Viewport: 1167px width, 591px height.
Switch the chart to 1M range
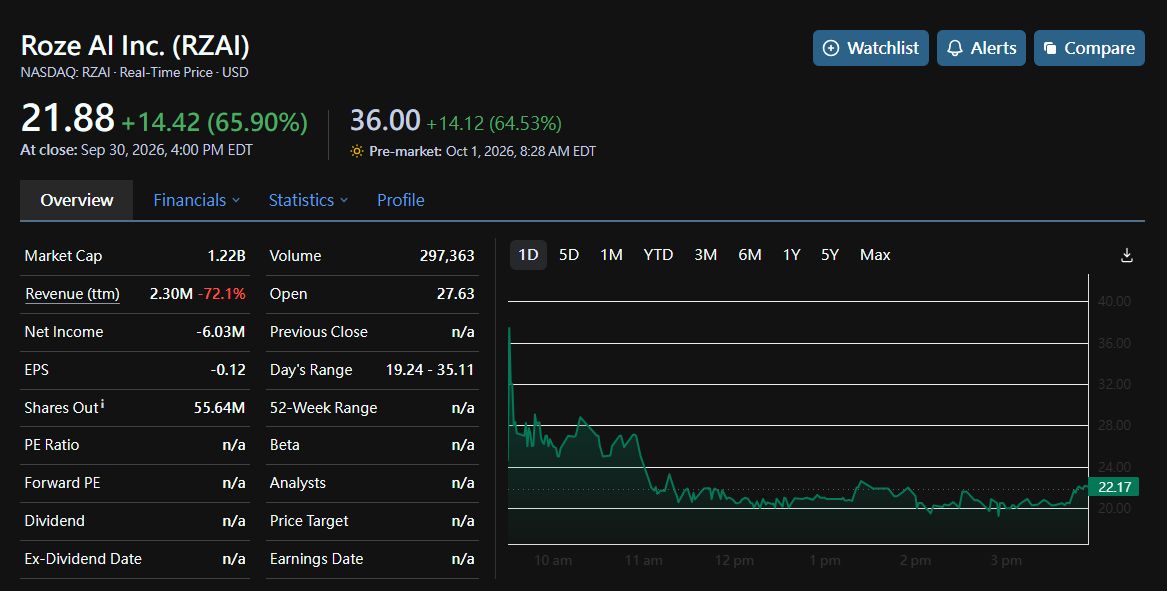[611, 255]
